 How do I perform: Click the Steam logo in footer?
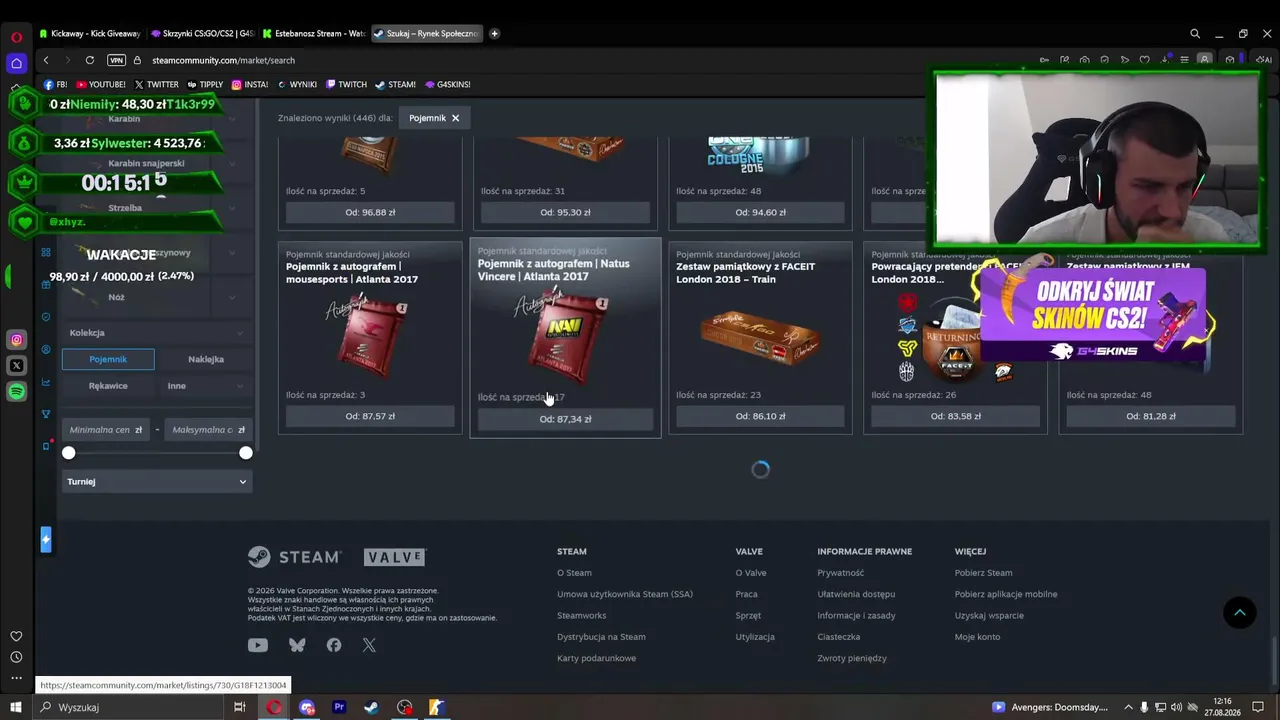294,557
